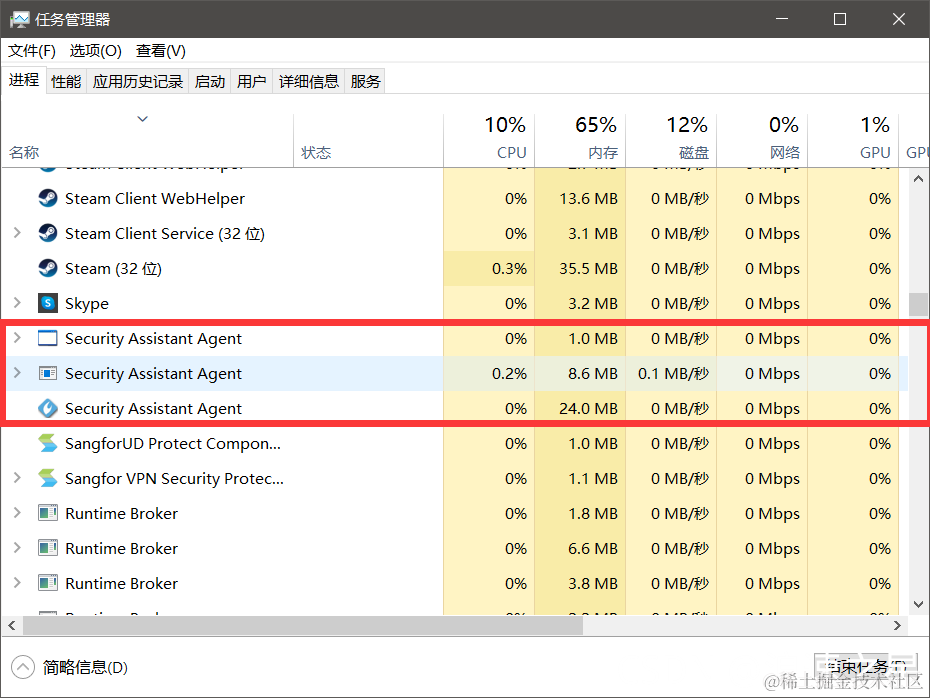Select the SangforUD Protect Compon... name

(173, 443)
